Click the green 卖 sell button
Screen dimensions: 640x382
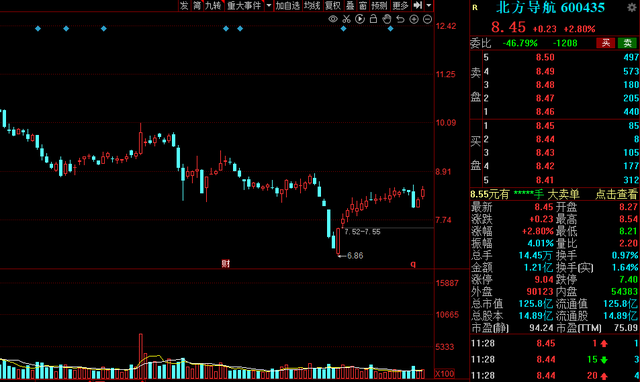pyautogui.click(x=627, y=43)
